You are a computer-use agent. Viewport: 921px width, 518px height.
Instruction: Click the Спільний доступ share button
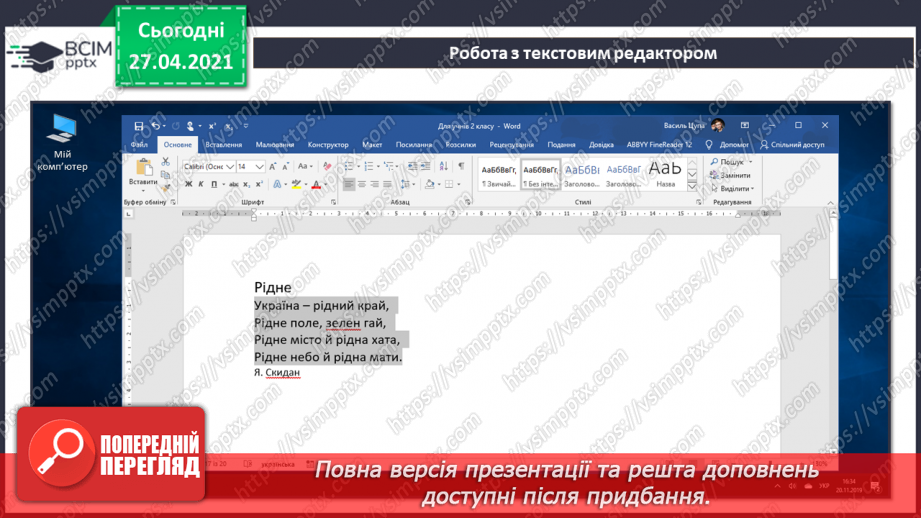792,144
